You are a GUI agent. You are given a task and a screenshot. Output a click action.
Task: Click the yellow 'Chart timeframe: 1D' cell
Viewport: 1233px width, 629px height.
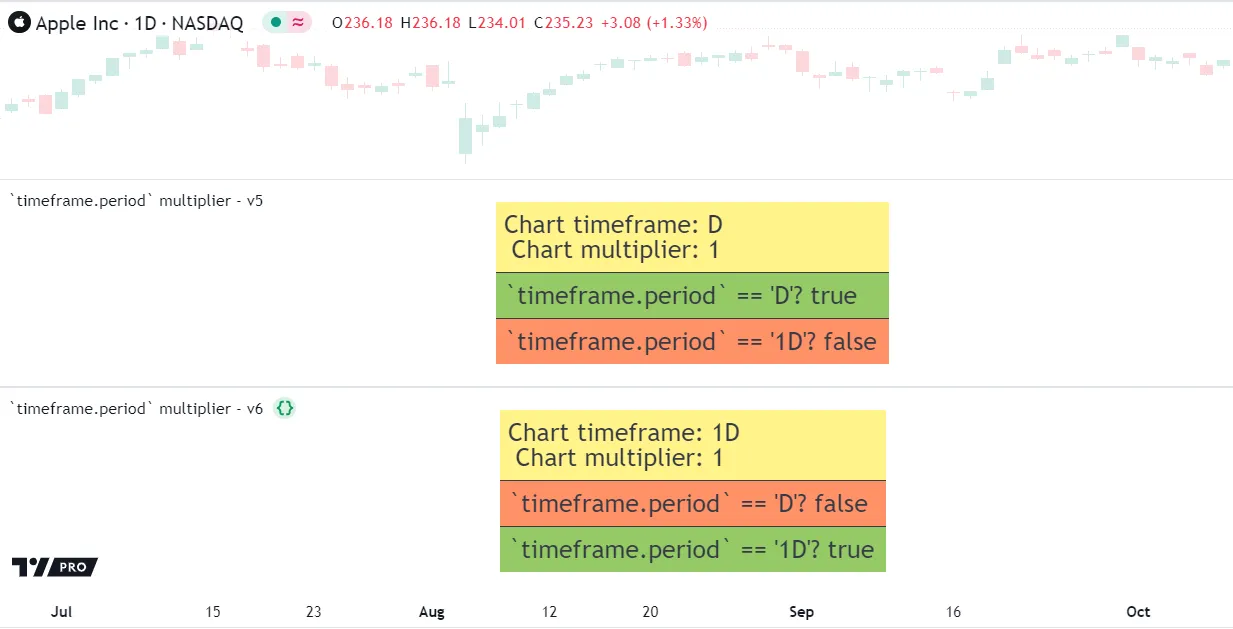(692, 445)
